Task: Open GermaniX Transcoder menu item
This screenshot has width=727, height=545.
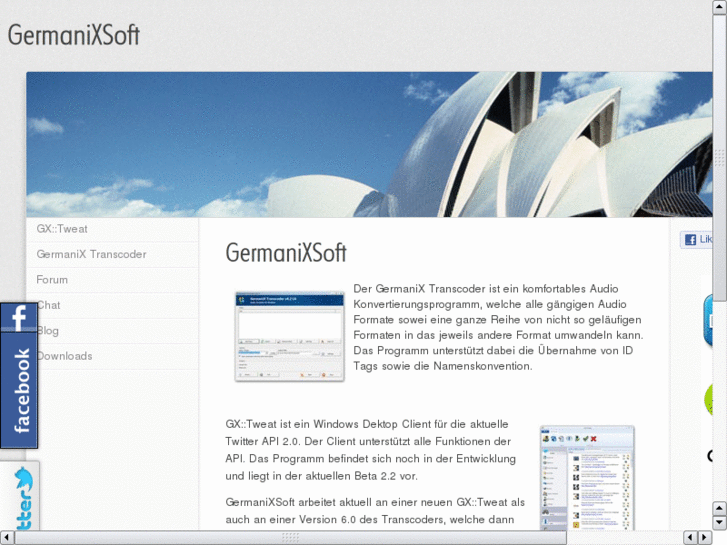Action: coord(91,254)
